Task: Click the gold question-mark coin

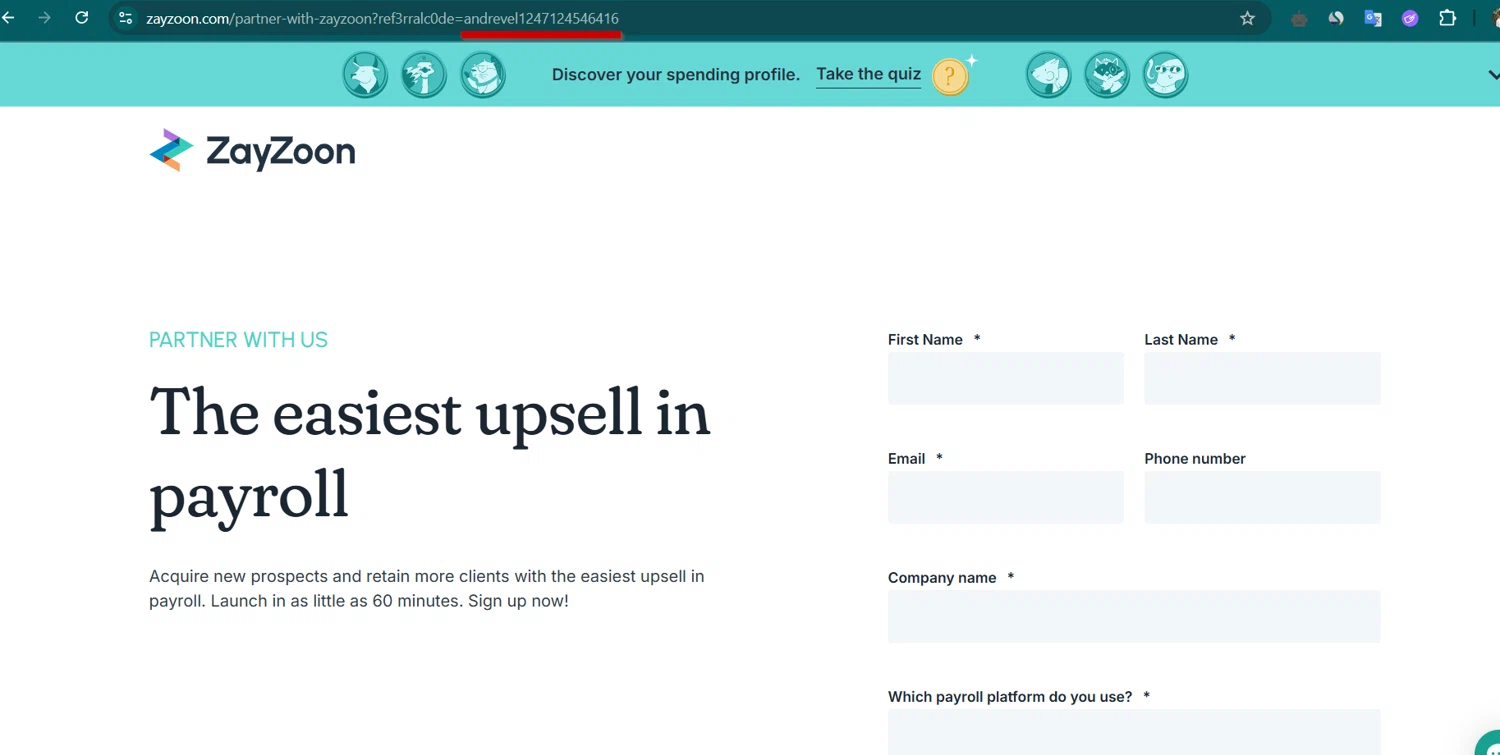Action: 950,76
